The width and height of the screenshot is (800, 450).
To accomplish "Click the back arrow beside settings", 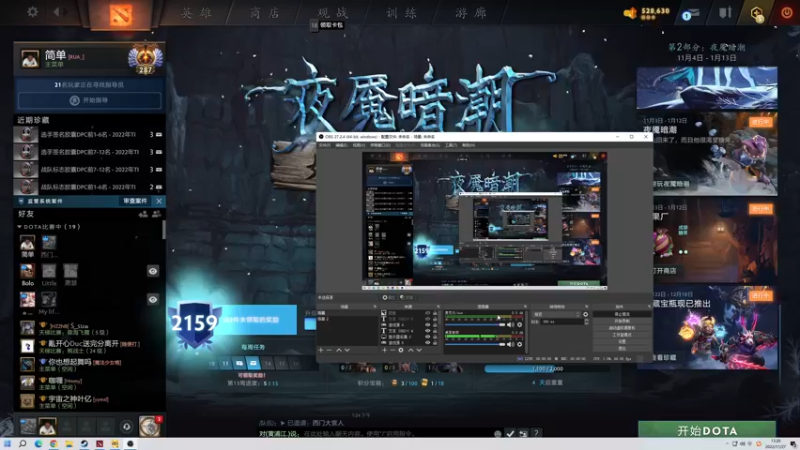I will [x=57, y=11].
